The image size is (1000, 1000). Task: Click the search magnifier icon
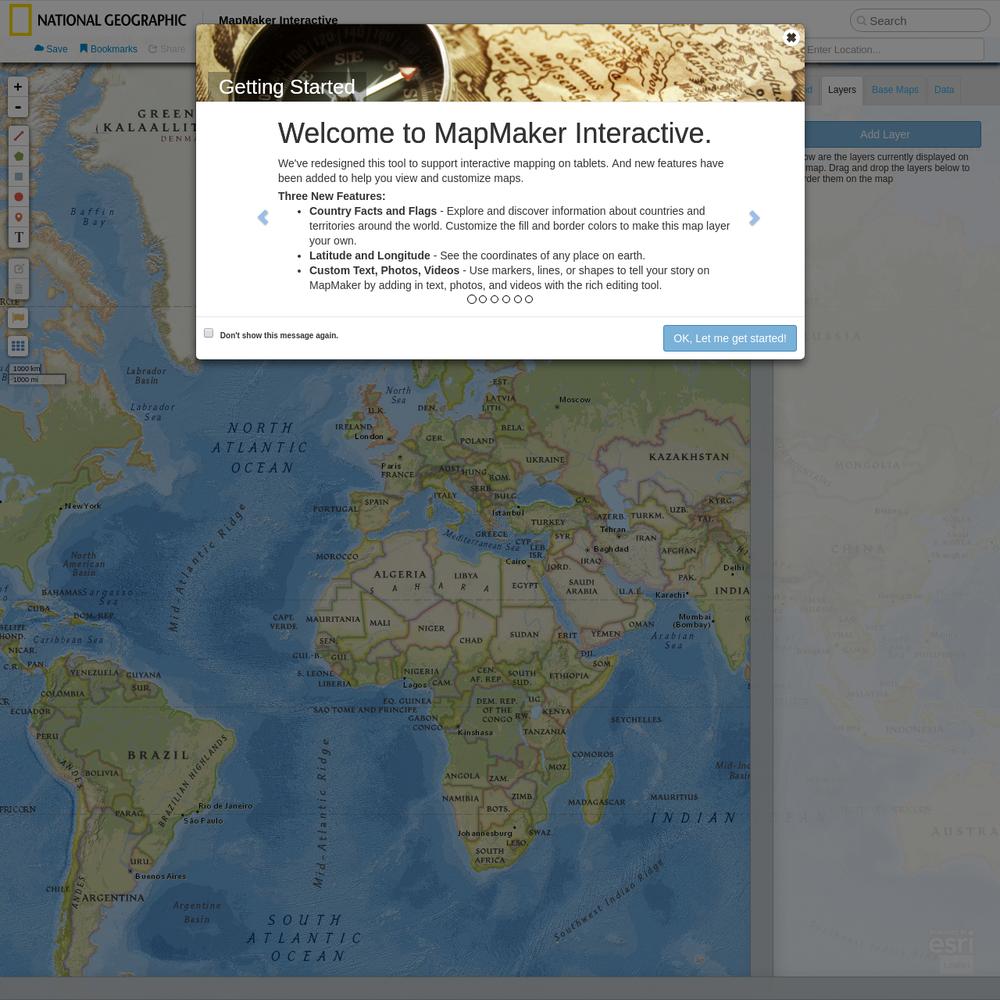(861, 21)
